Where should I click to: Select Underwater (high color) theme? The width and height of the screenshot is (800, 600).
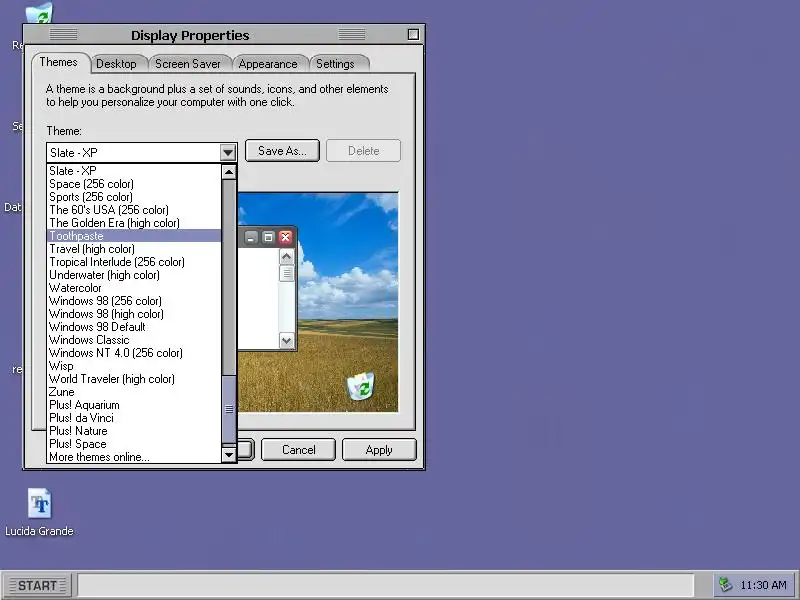tap(134, 275)
